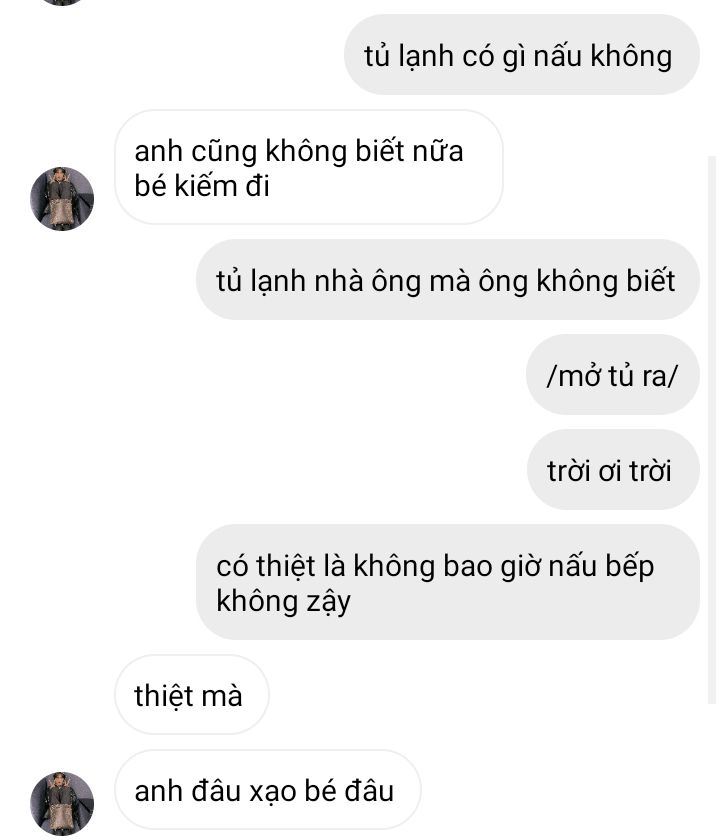Click the "anh cũng không biết nữa" message bubble
This screenshot has width=720, height=840.
click(x=309, y=167)
